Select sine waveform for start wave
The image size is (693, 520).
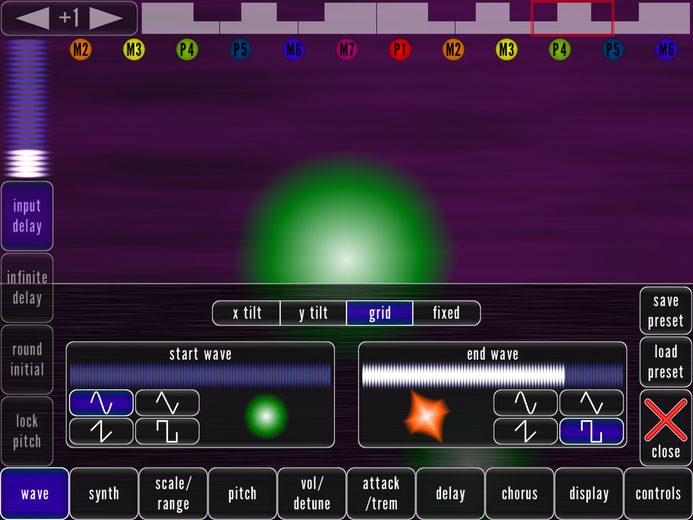pyautogui.click(x=101, y=403)
